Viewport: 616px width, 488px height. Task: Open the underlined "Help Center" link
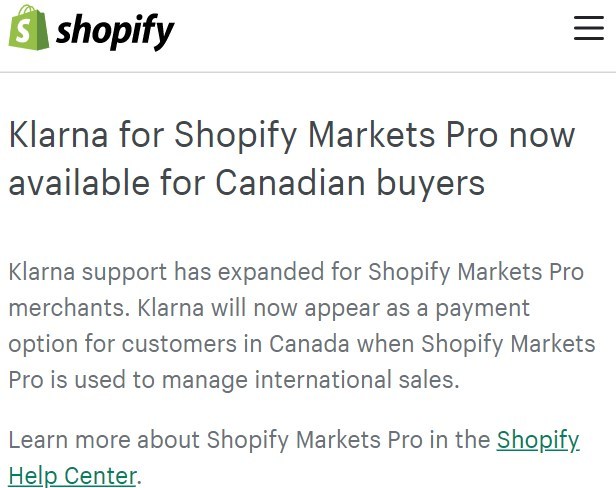point(72,476)
